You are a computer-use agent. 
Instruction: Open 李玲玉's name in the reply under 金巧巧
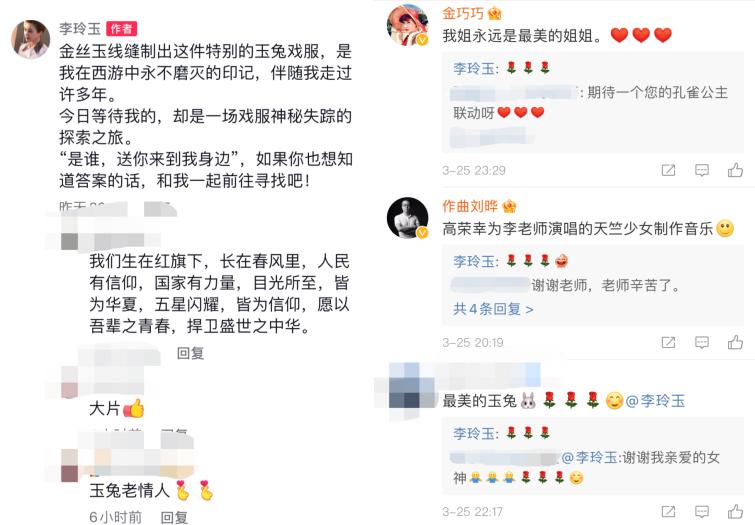click(x=474, y=68)
